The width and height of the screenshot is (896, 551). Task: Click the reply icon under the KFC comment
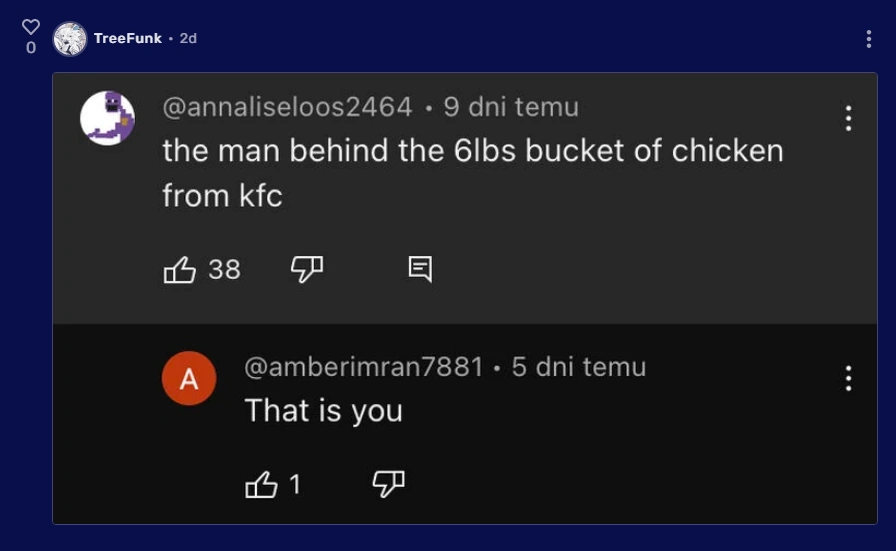point(420,268)
